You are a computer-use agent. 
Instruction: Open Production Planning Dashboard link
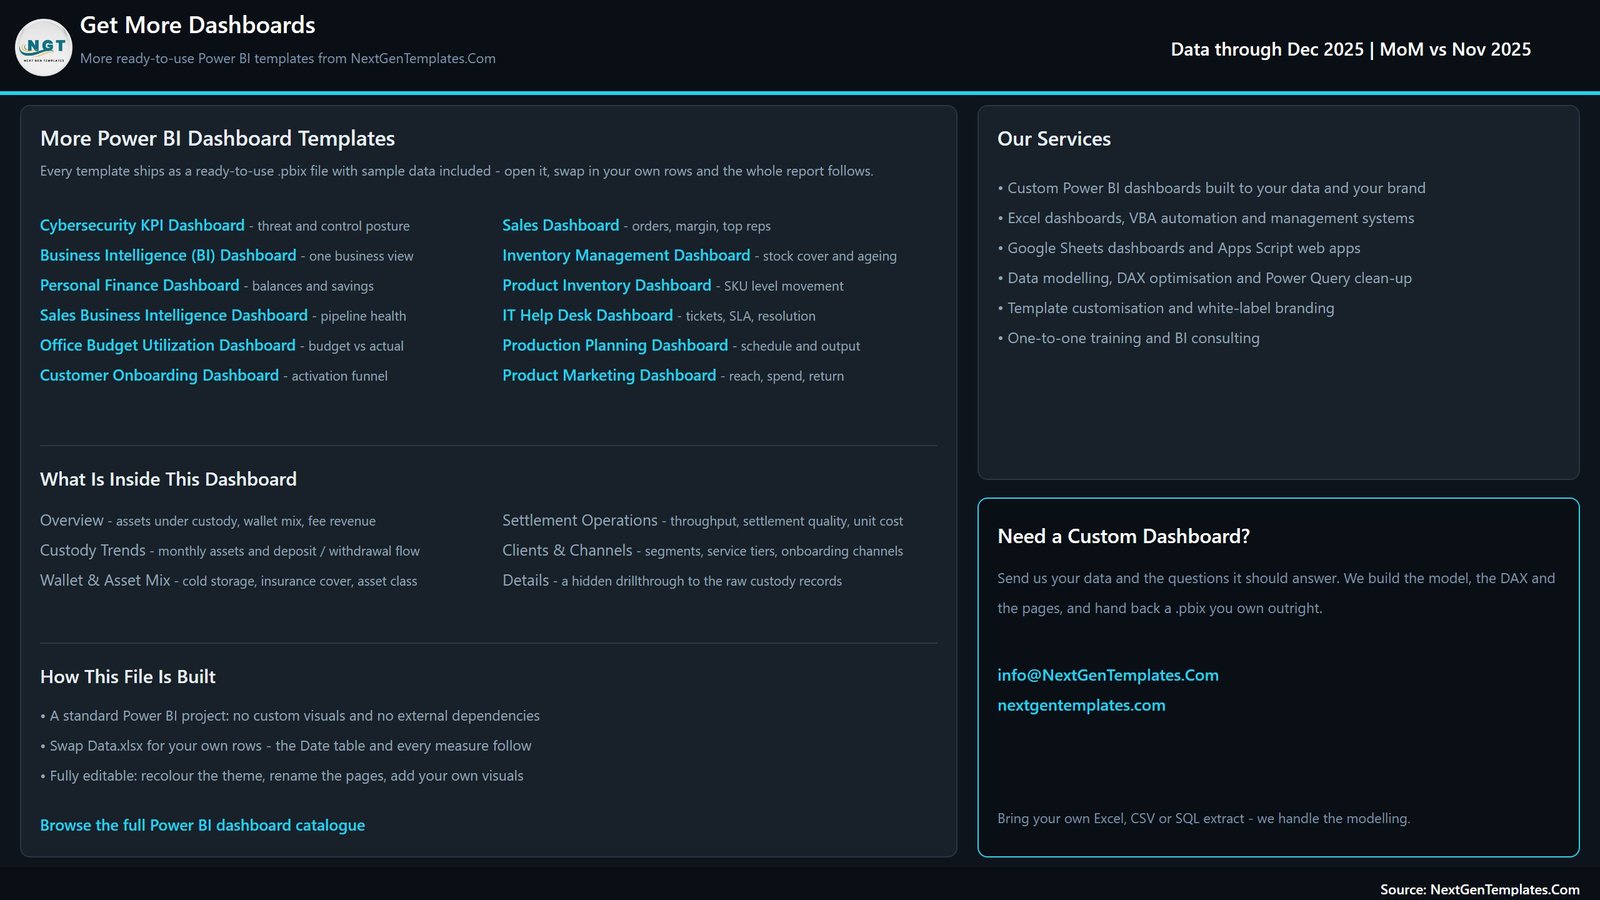(615, 346)
